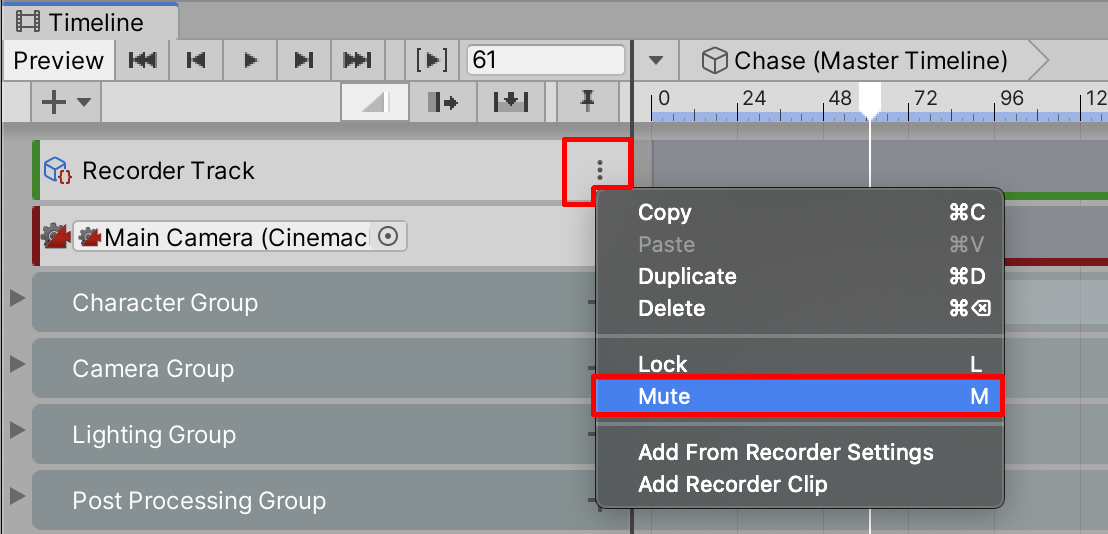Play the timeline

(250, 61)
